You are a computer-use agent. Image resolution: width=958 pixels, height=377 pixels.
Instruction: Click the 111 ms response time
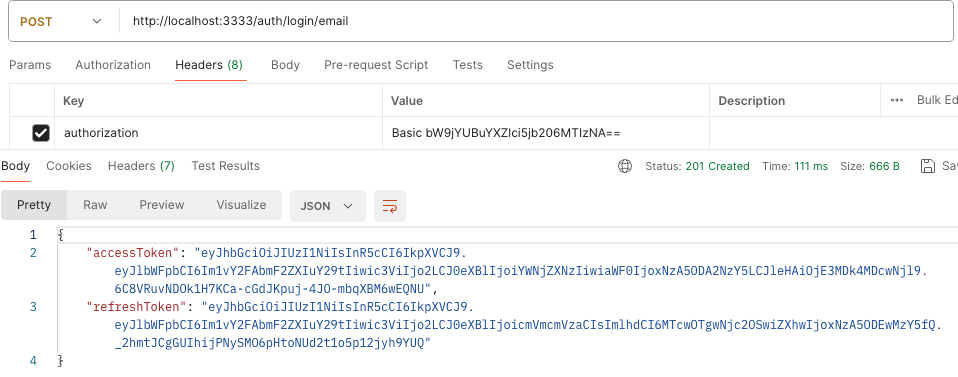811,166
